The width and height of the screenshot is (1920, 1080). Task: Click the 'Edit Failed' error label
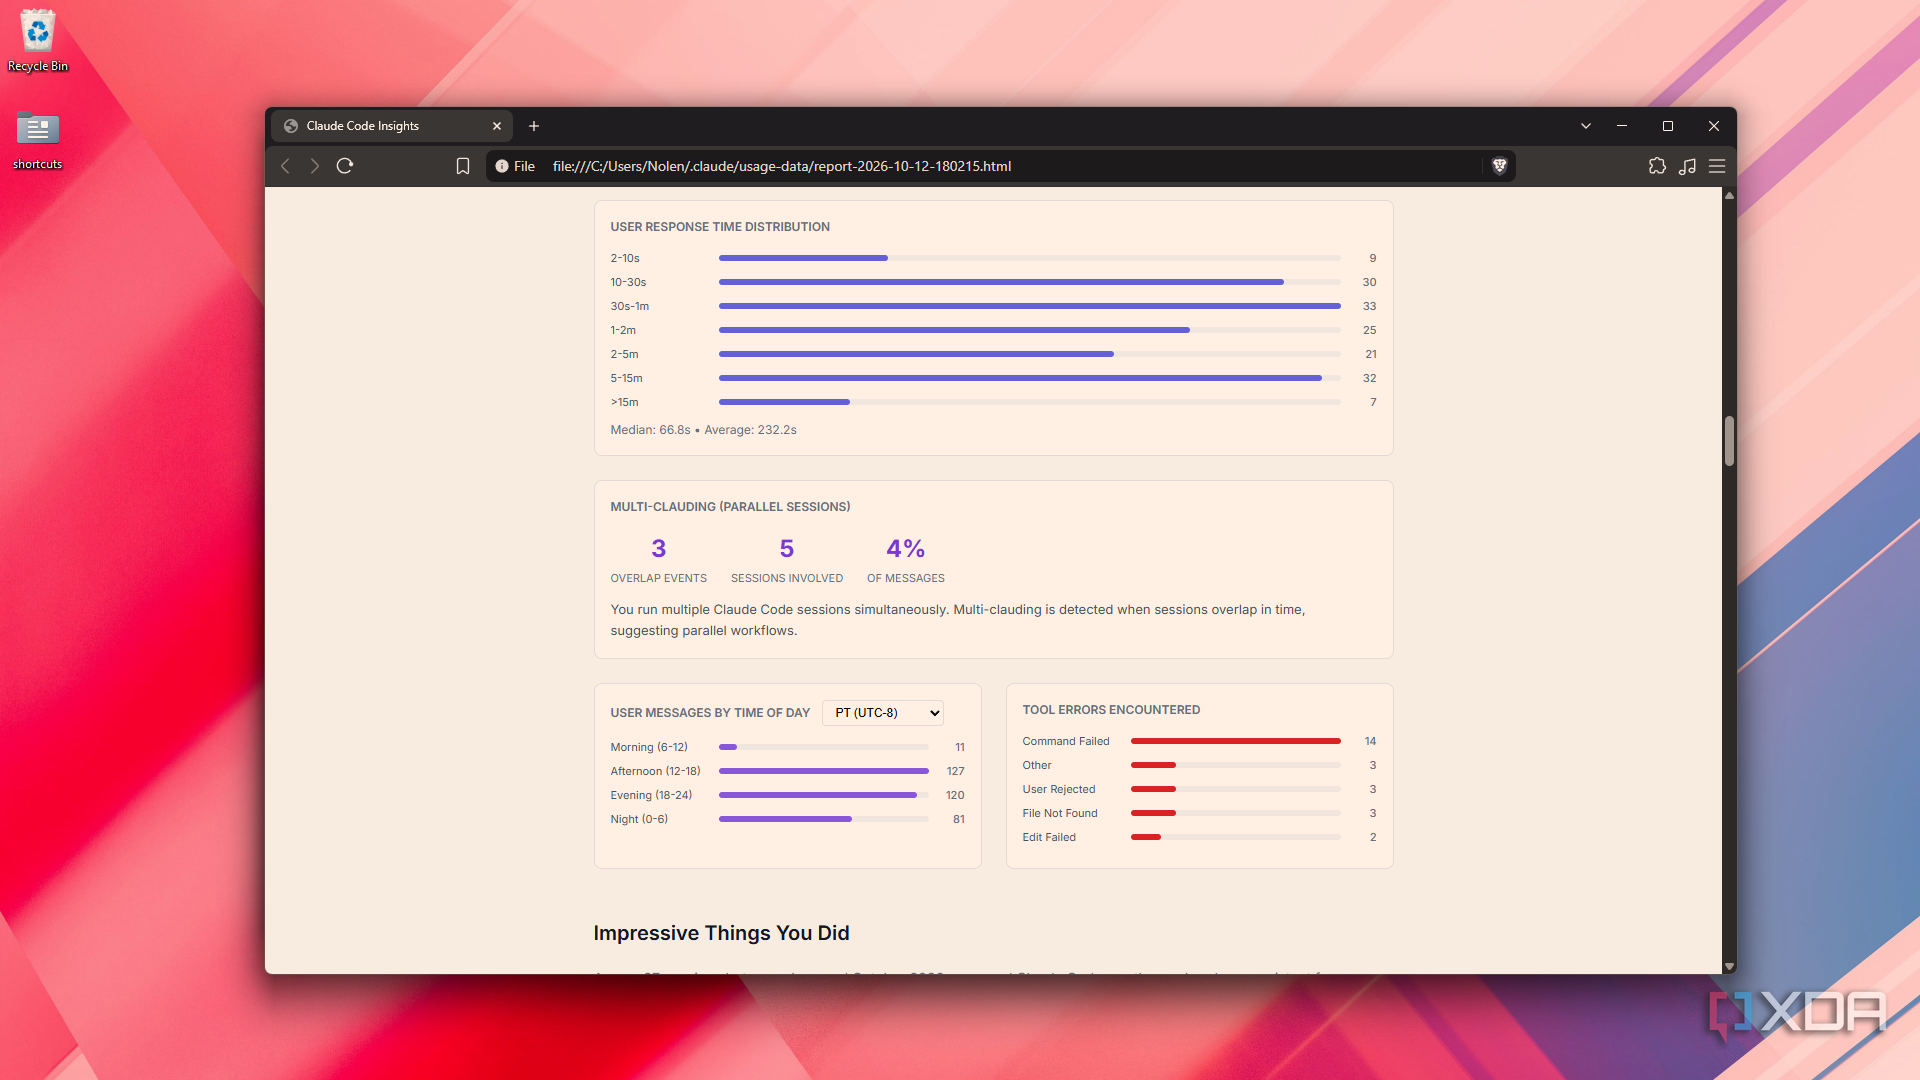click(x=1049, y=837)
